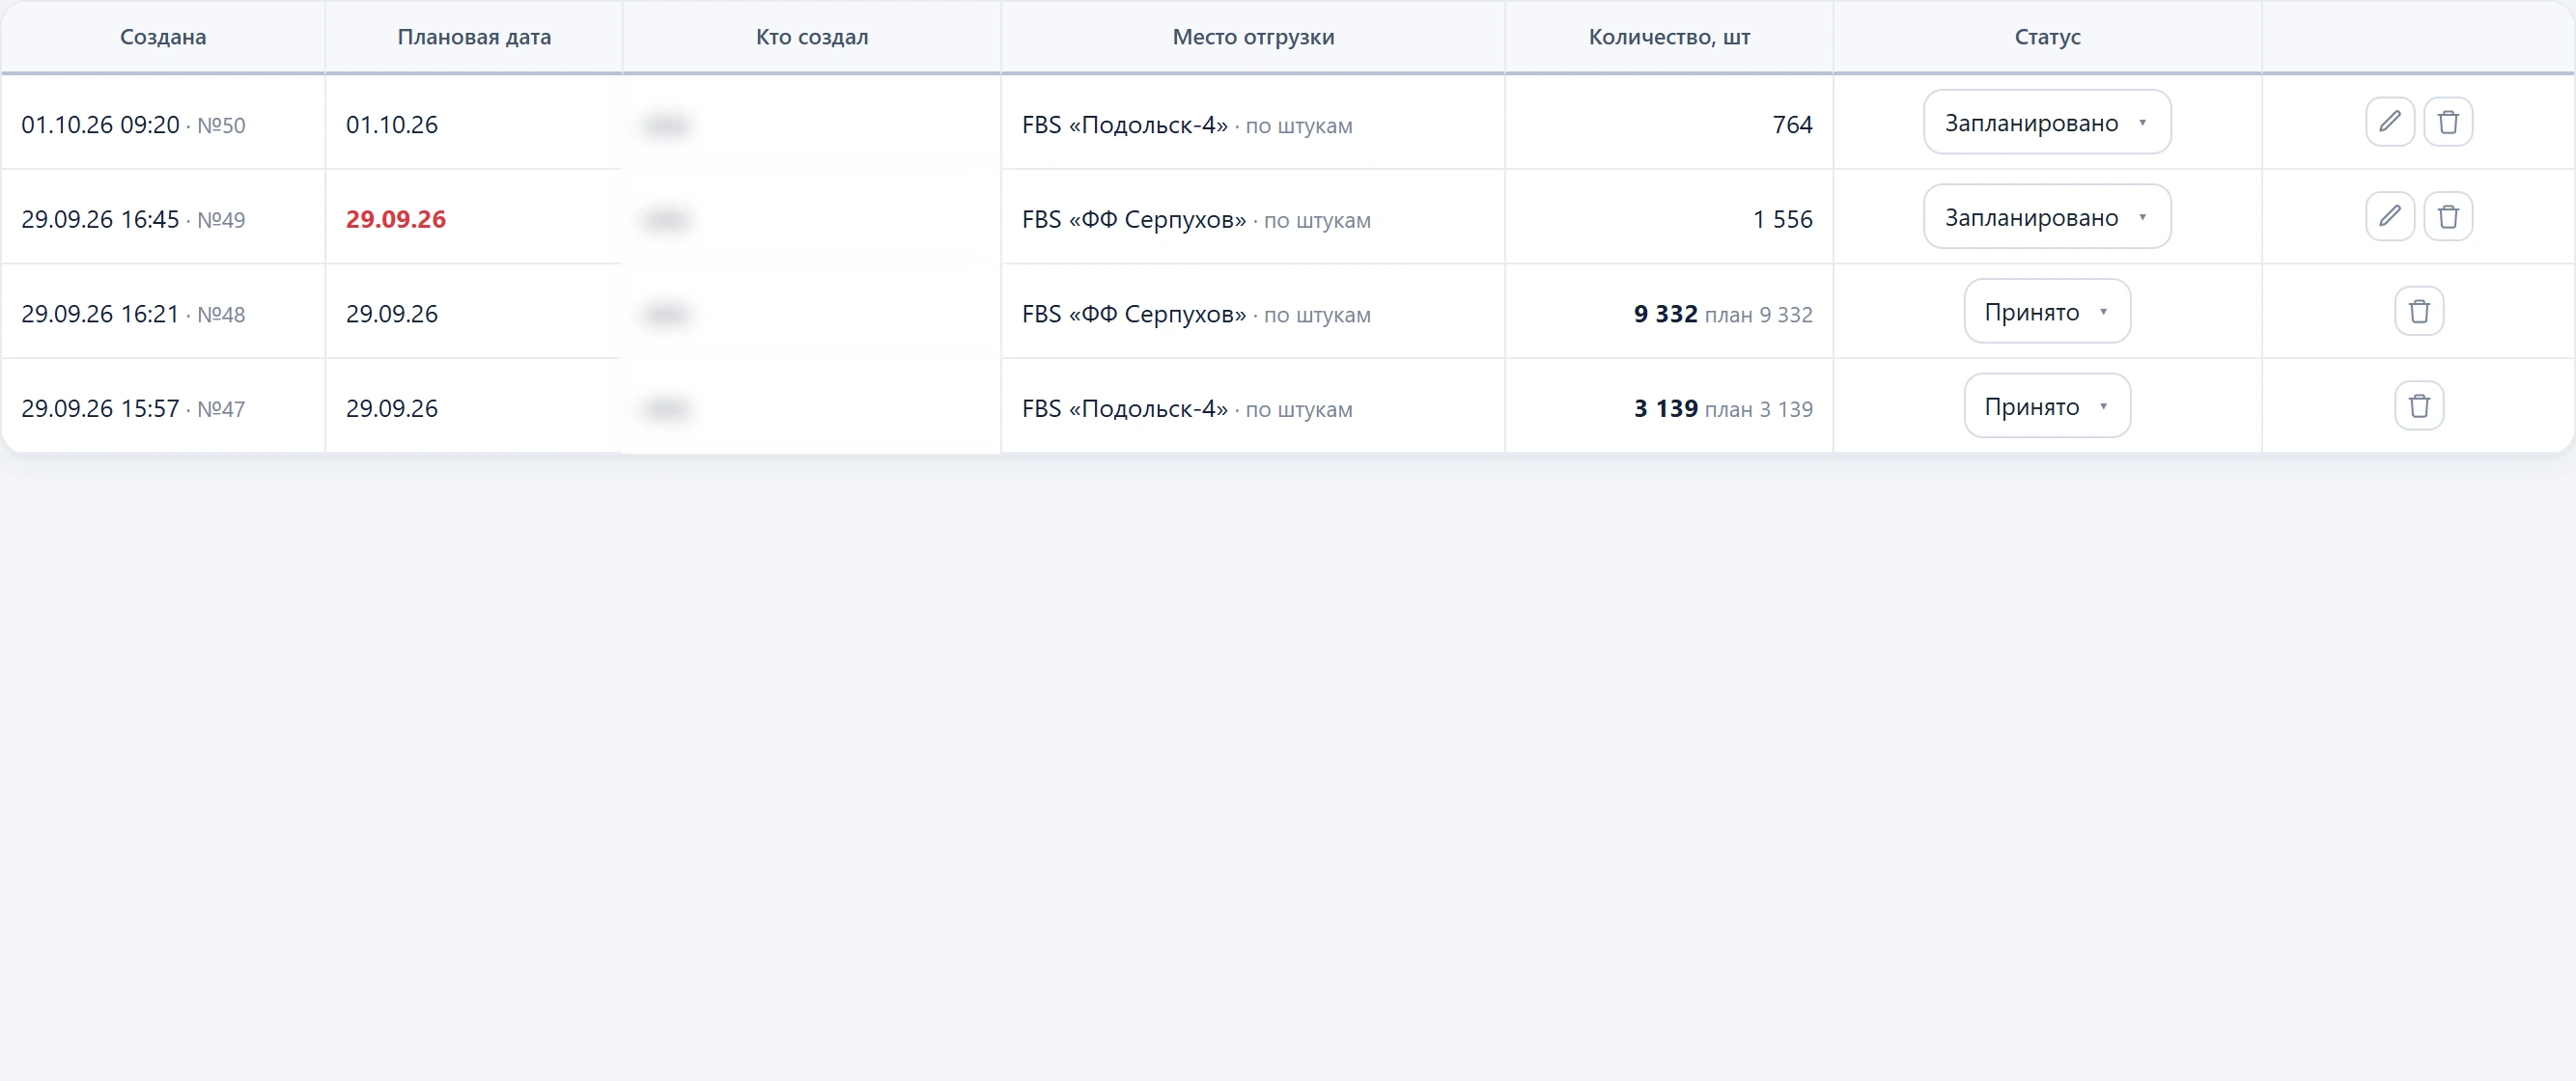Open status dropdown for shipment №50
The width and height of the screenshot is (2576, 1081).
[x=2047, y=122]
